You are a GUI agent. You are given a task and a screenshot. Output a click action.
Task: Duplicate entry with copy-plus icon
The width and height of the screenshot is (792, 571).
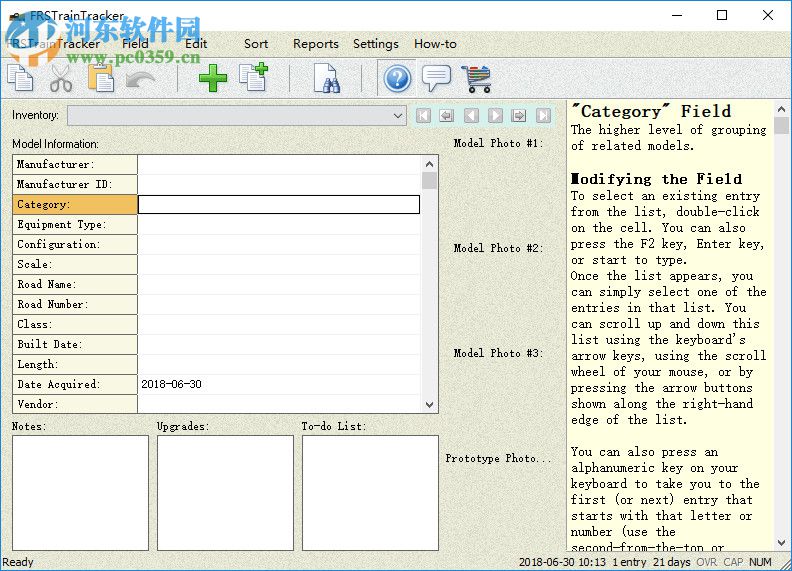(253, 77)
